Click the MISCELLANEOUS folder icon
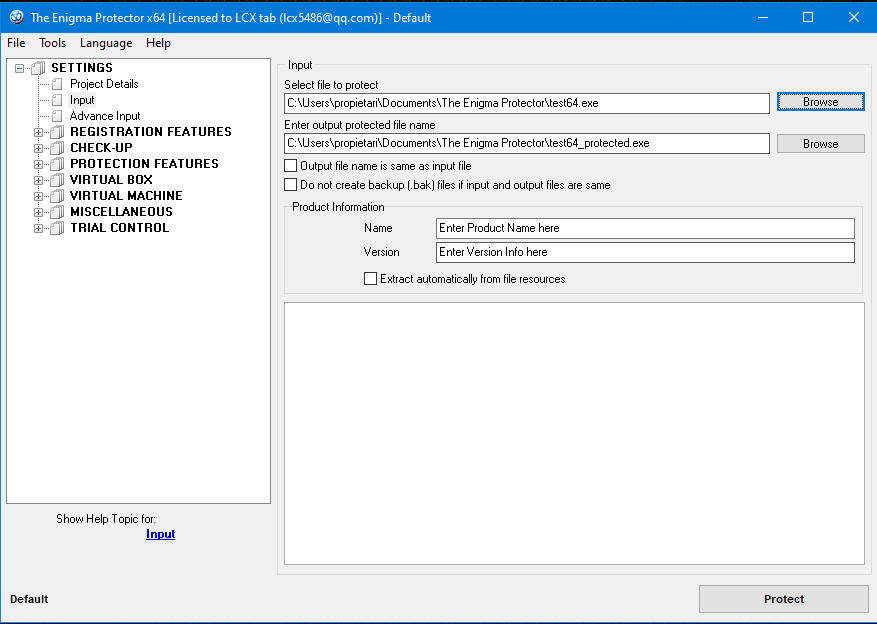The image size is (877, 624). coord(57,212)
